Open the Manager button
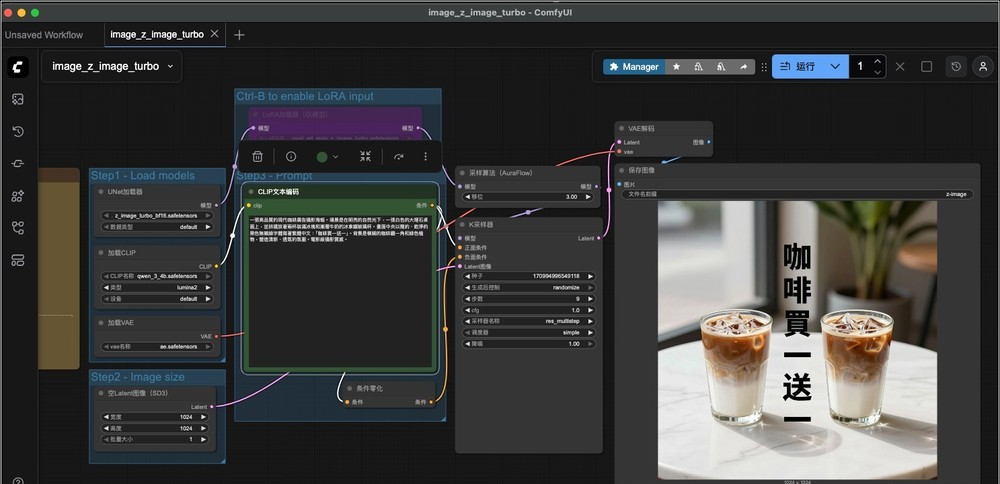 (632, 67)
